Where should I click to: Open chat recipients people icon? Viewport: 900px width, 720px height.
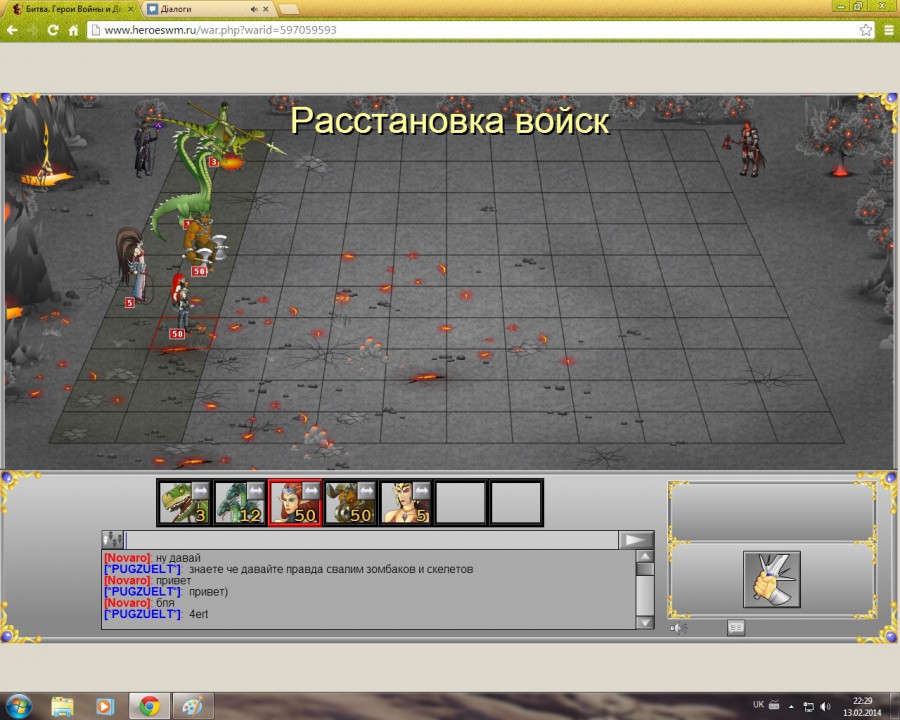tap(112, 540)
